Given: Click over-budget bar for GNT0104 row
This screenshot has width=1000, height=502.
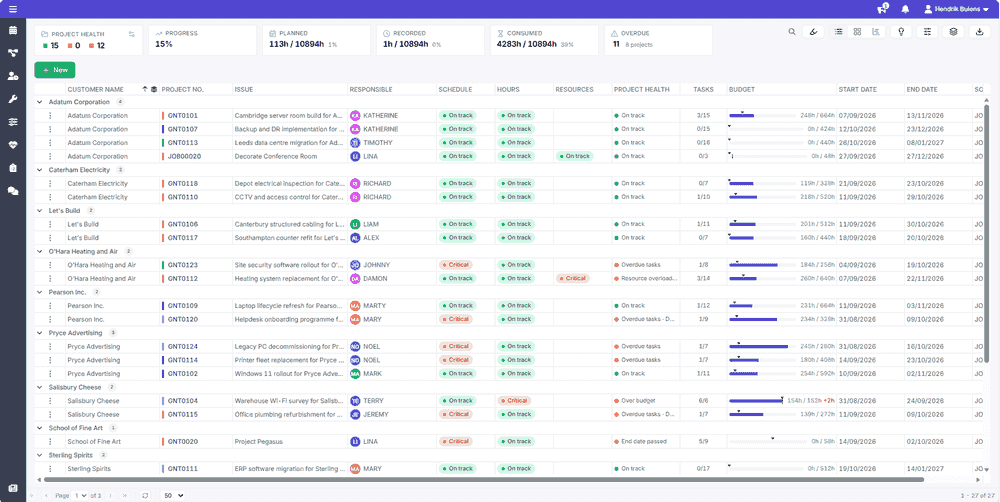Looking at the screenshot, I should (756, 401).
